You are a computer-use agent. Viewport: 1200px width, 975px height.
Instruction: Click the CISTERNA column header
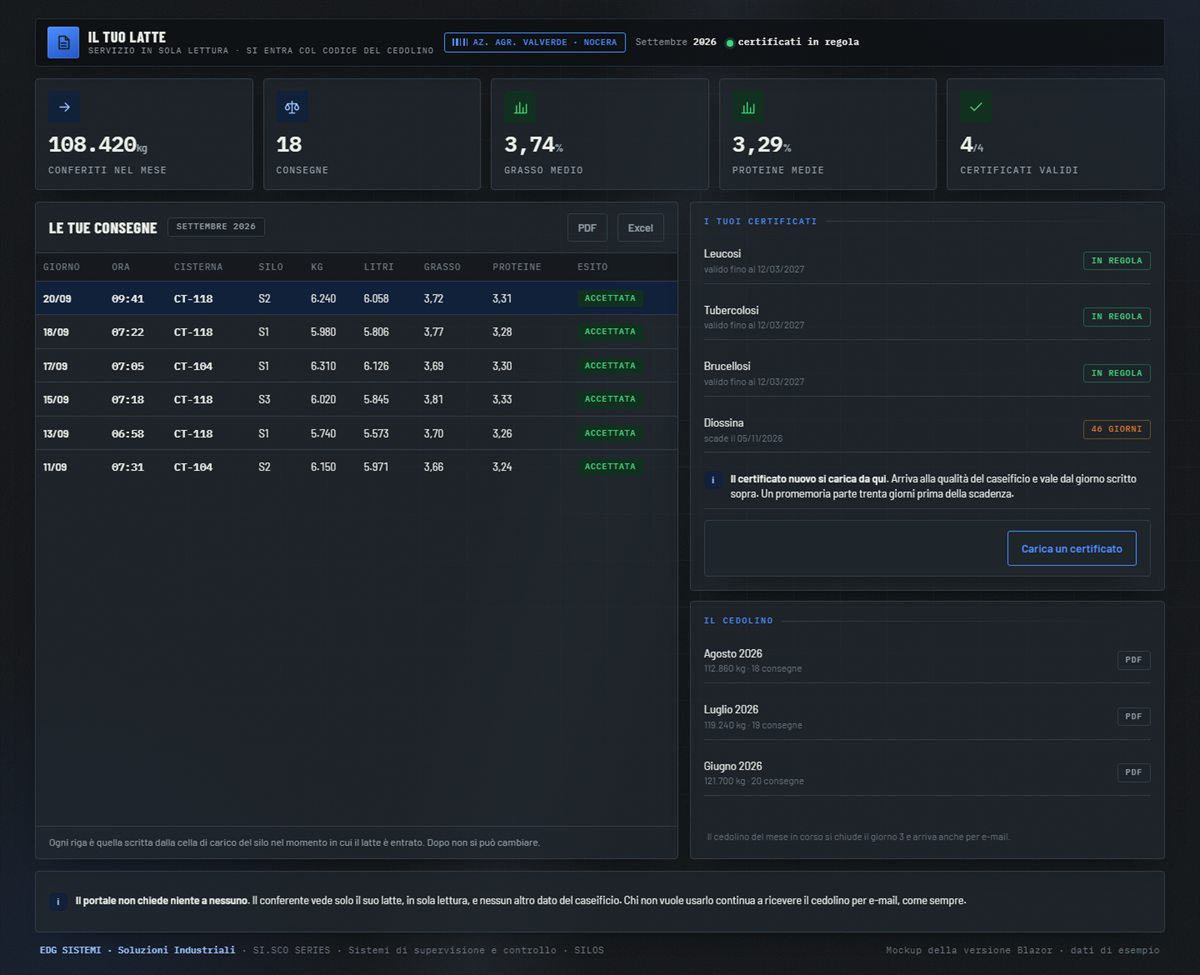[198, 267]
